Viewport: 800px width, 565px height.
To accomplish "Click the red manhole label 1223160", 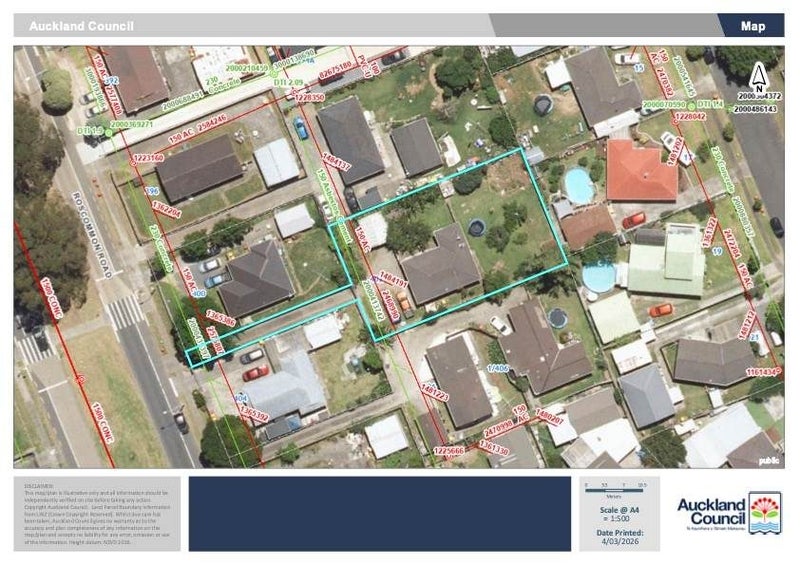I will tap(148, 158).
